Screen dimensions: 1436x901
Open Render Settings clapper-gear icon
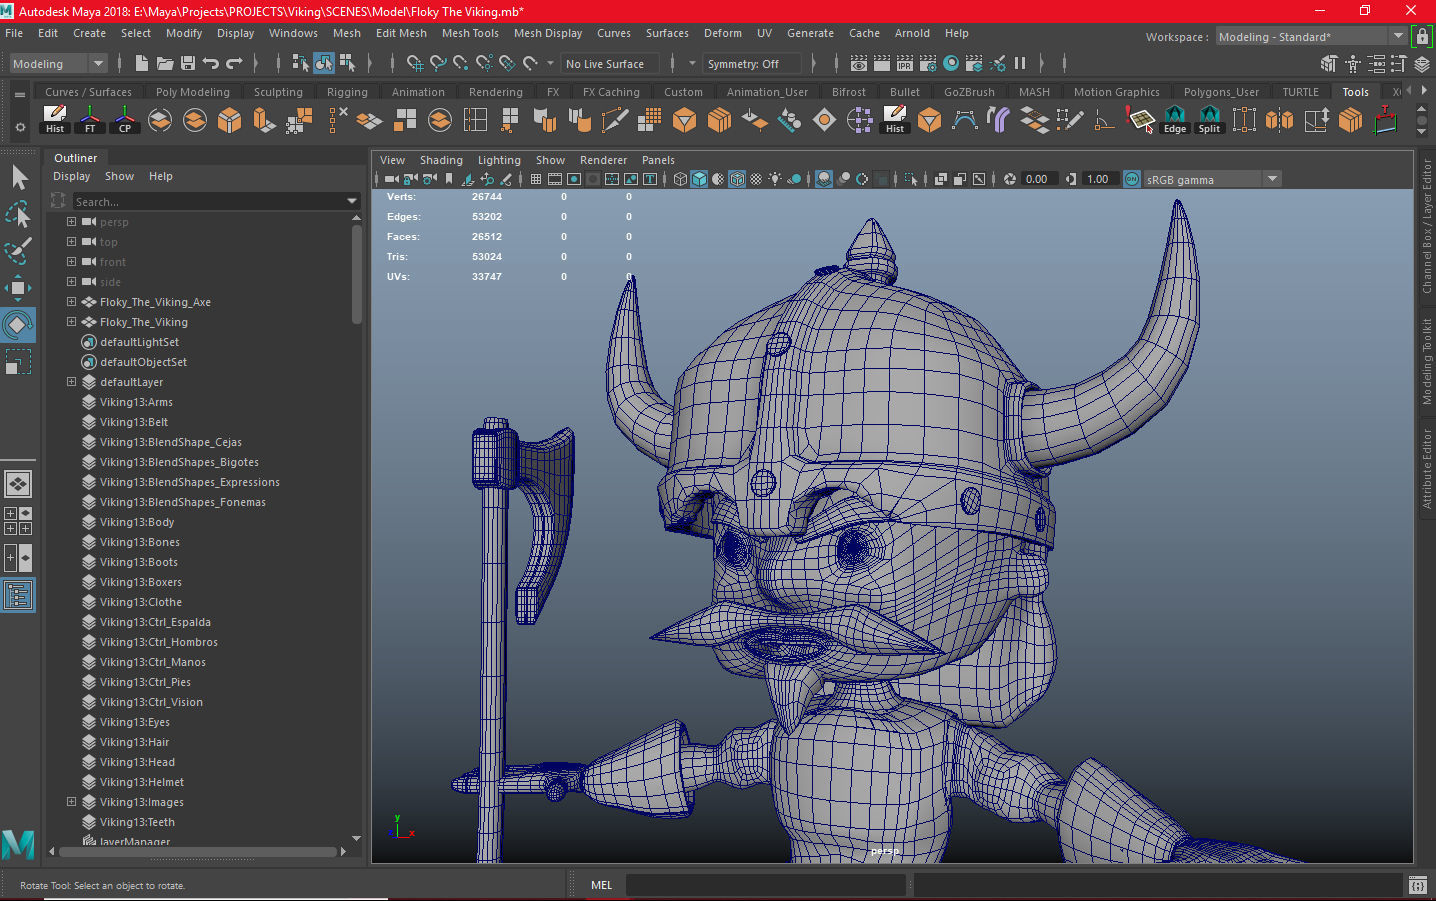click(928, 63)
